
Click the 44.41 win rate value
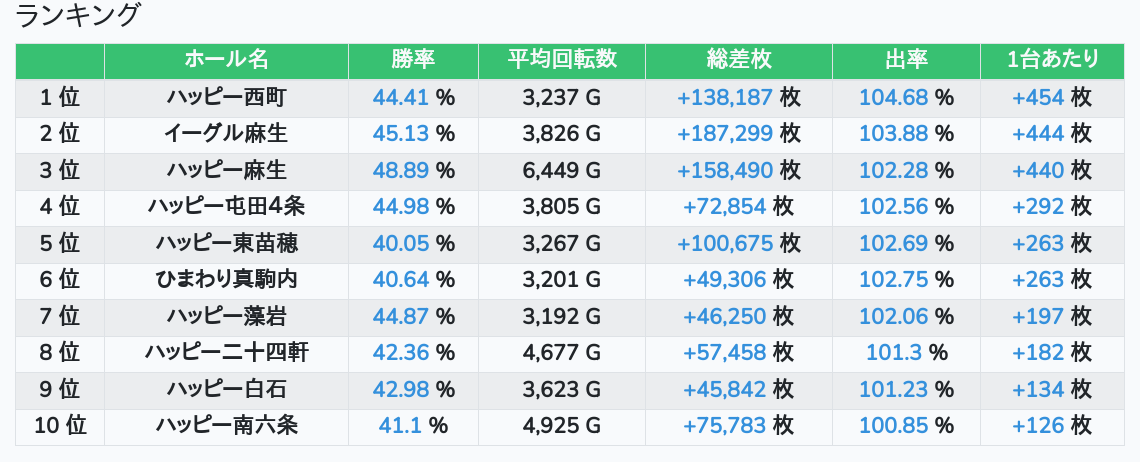click(400, 98)
